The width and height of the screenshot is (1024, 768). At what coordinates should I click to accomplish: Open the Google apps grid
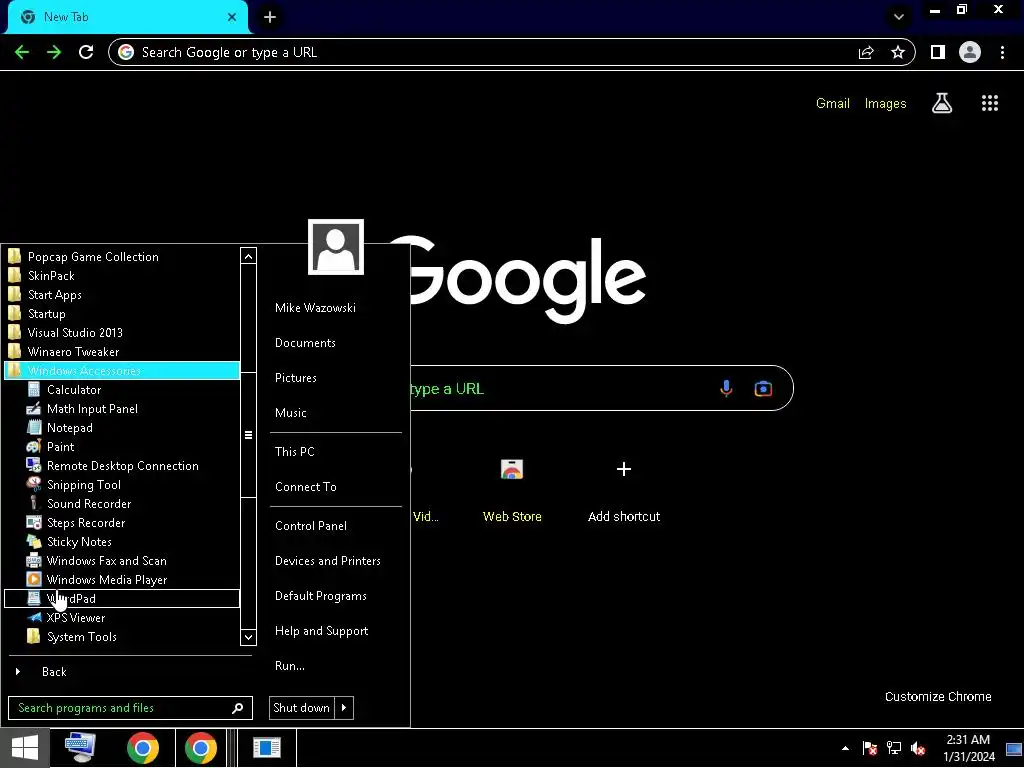[x=990, y=103]
